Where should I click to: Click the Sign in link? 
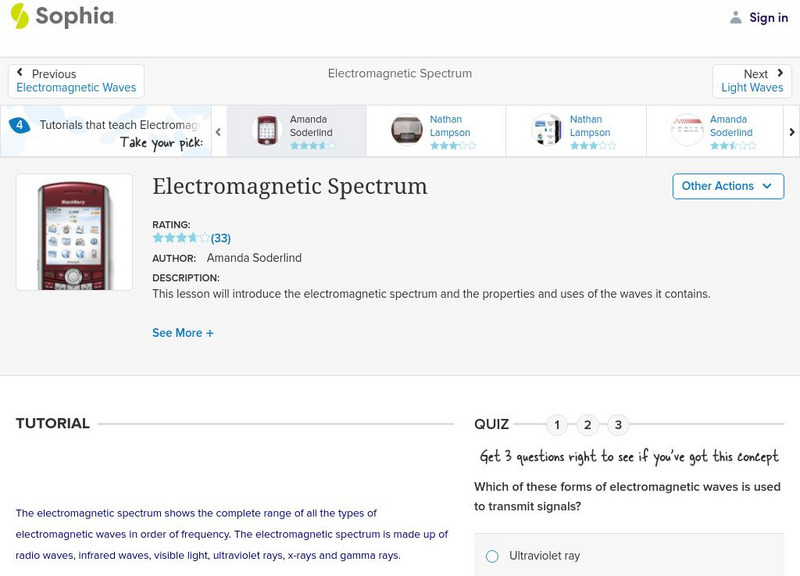coord(768,17)
